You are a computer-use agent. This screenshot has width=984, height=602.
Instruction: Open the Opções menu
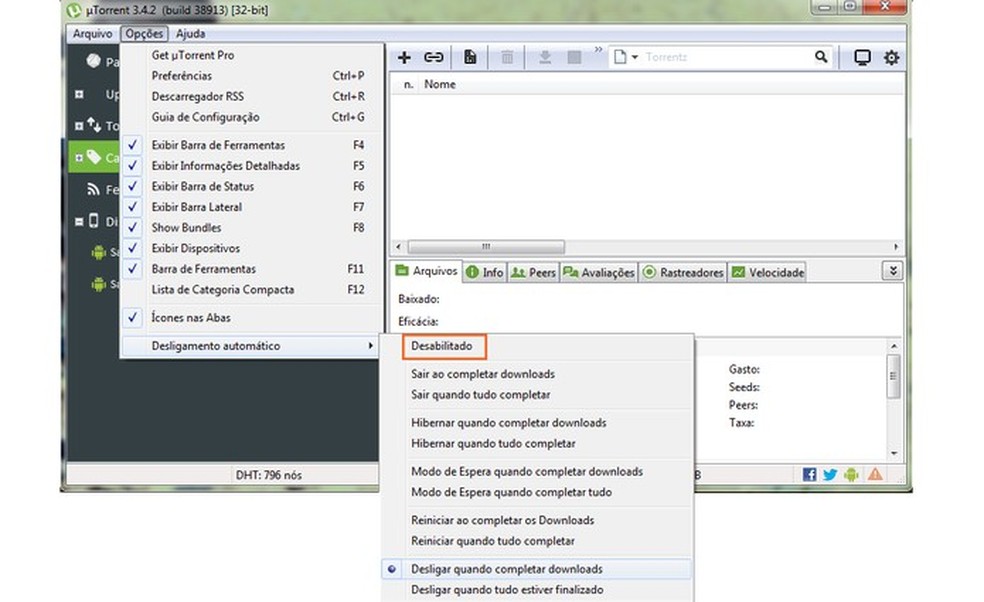144,34
